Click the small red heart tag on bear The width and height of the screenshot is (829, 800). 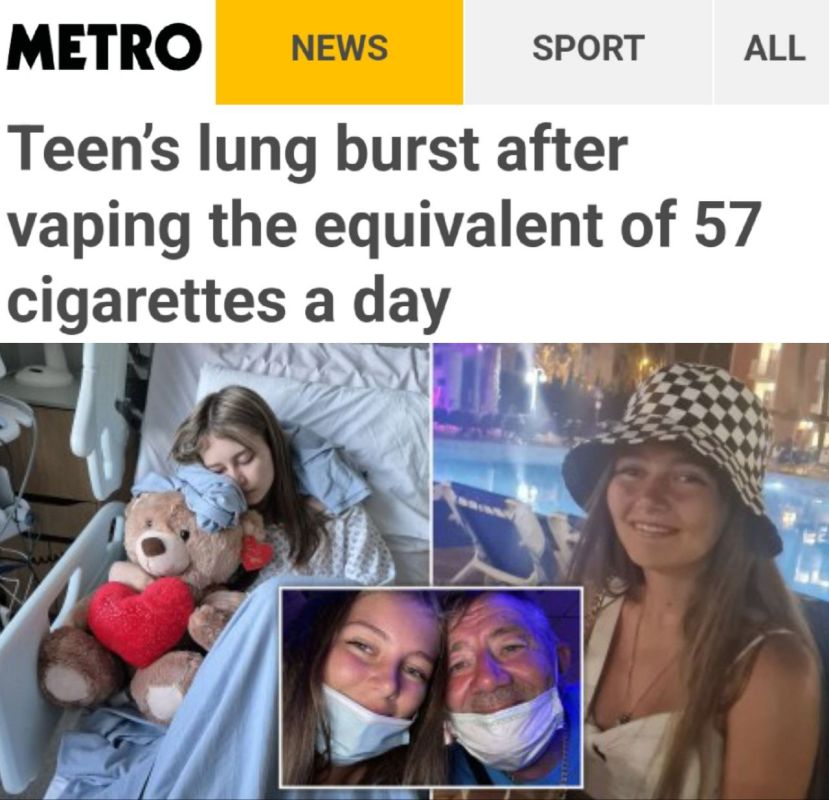point(257,553)
